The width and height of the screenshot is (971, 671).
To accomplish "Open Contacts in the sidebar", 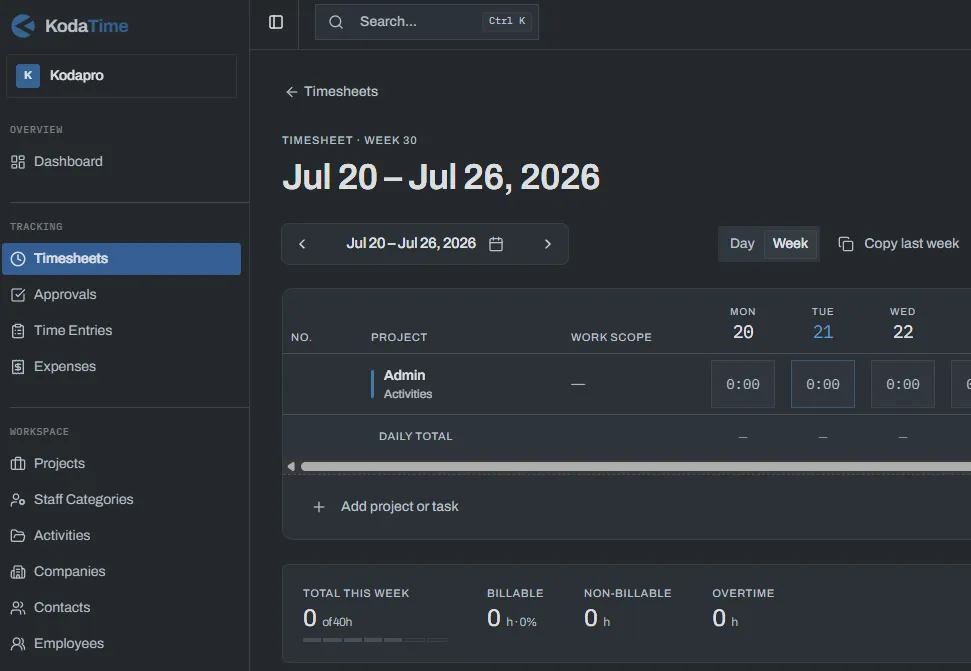I will click(121, 608).
